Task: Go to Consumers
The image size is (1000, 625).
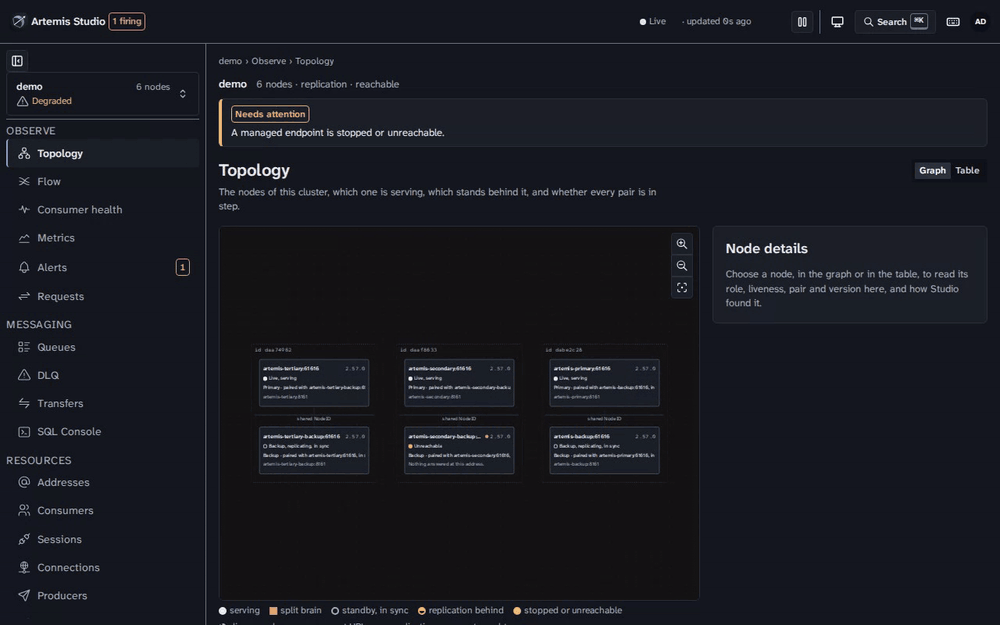Action: [103, 510]
